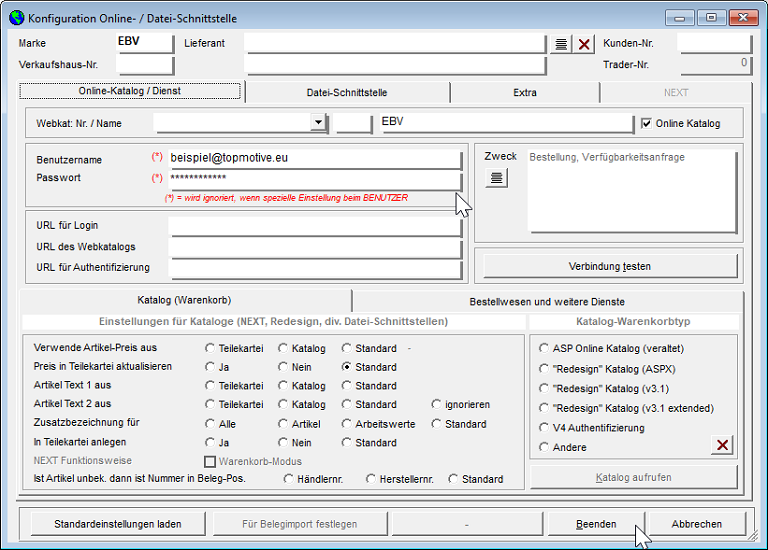This screenshot has width=768, height=550.
Task: Switch to Online-Katalog / Dienst tab
Action: click(130, 91)
